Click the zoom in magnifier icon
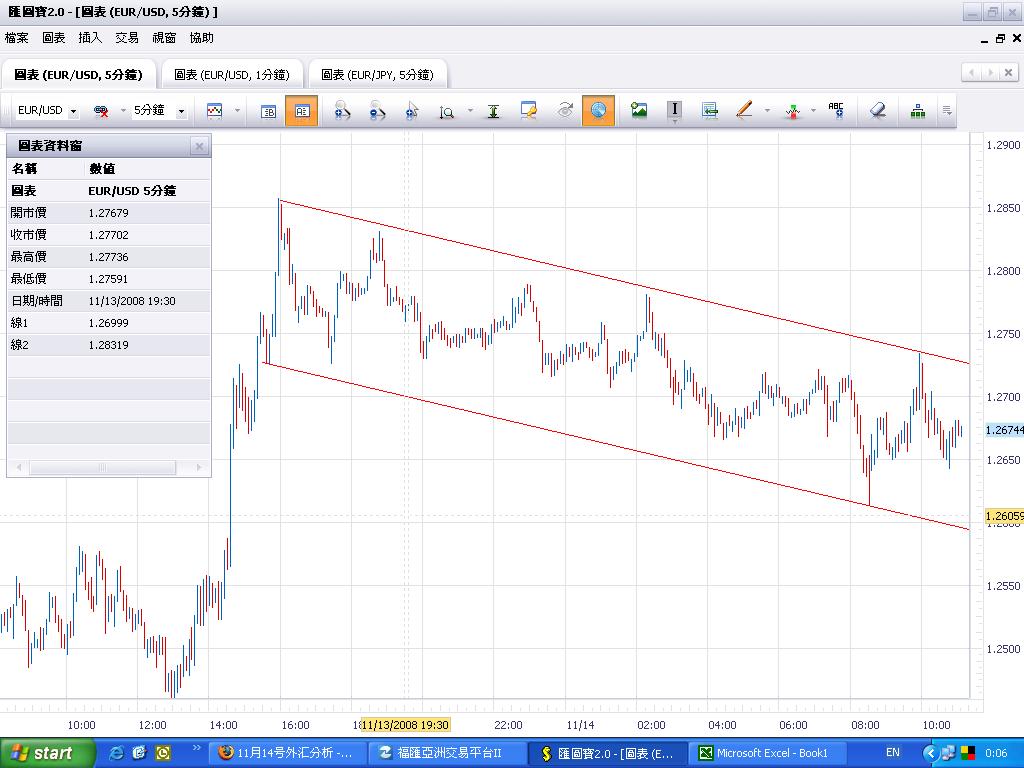Screen dimensions: 1024x768 [x=342, y=111]
